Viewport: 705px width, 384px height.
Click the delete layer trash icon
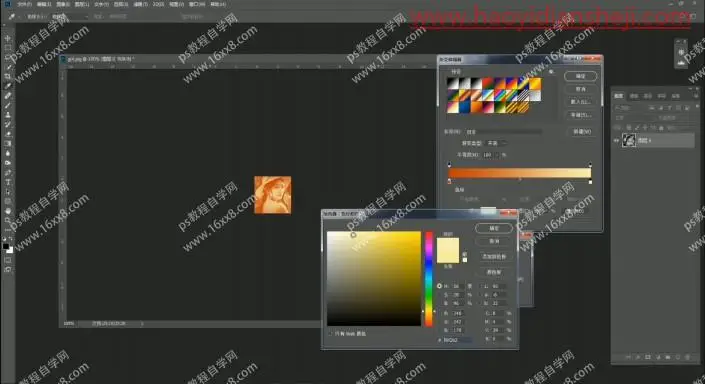[687, 357]
